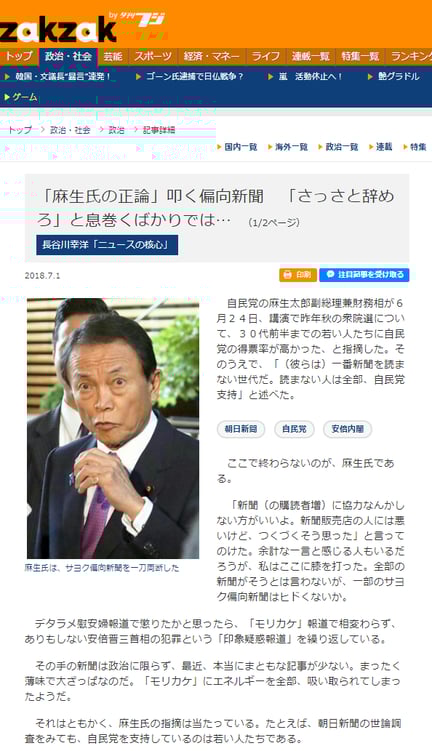Screen dimensions: 432x751
Task: Switch to the 芸能 tab
Action: tap(113, 56)
